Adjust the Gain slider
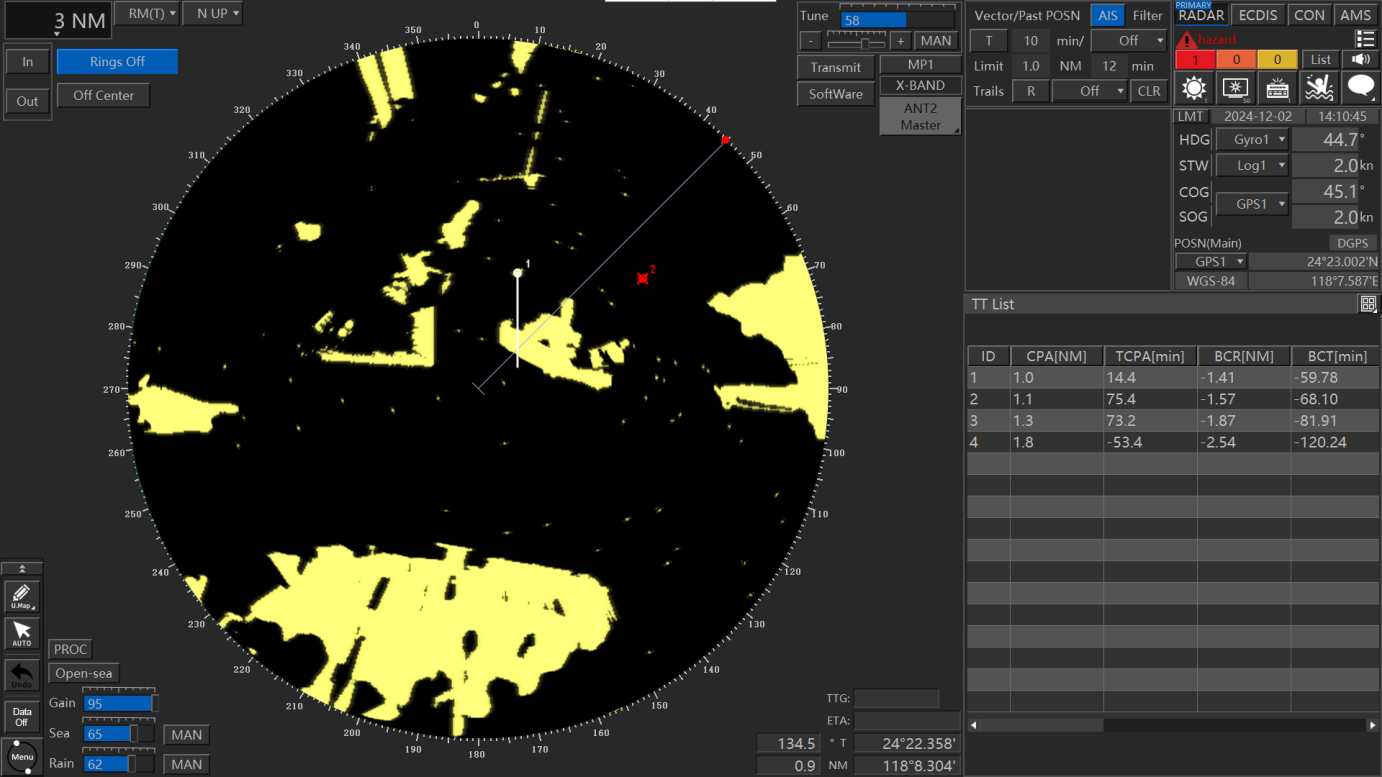The image size is (1382, 777). click(x=118, y=702)
